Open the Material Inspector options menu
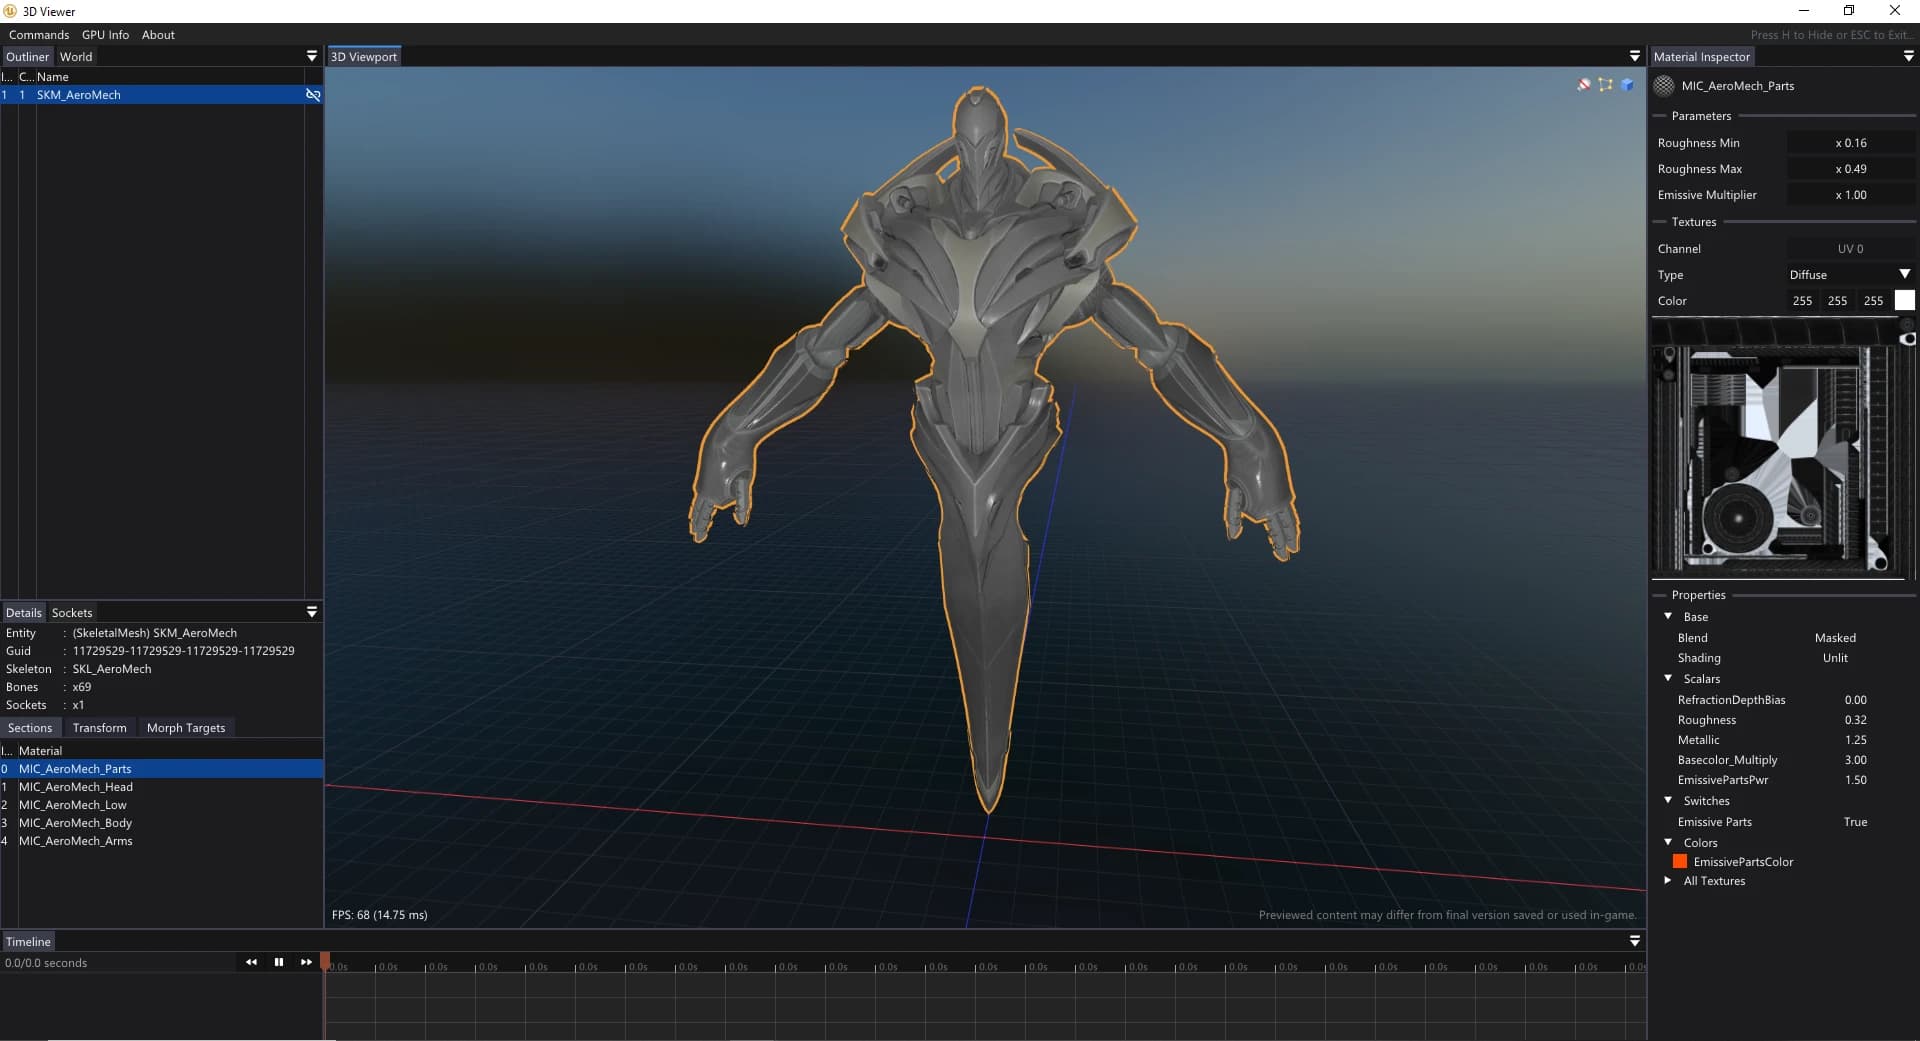The height and width of the screenshot is (1041, 1920). pos(1908,56)
